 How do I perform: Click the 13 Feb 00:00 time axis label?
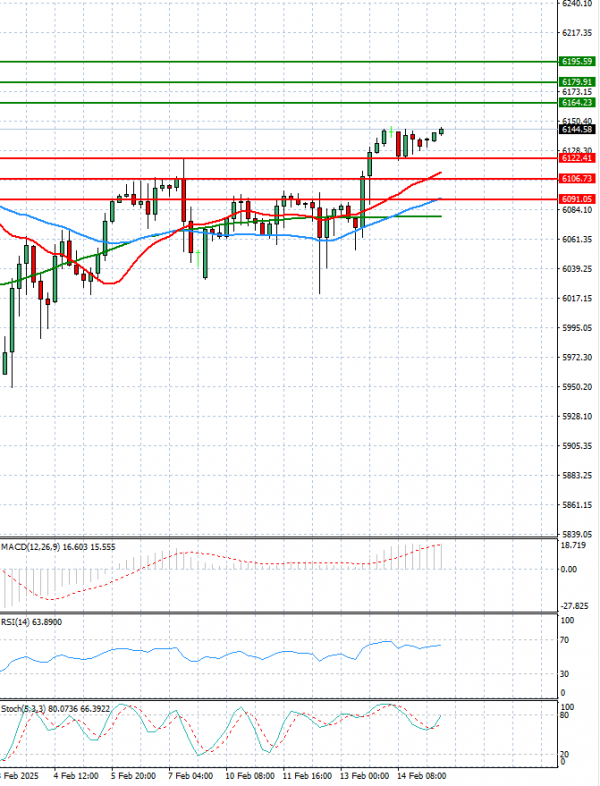364,776
